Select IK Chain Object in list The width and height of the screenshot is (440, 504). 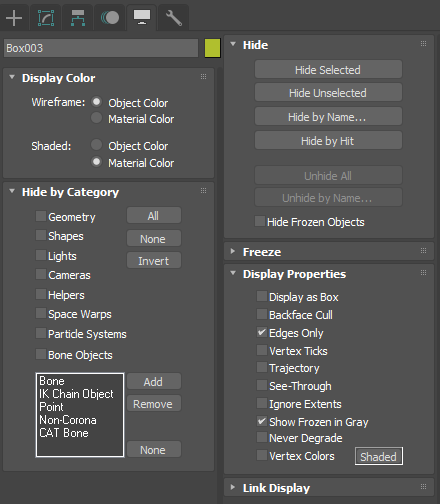pyautogui.click(x=76, y=394)
